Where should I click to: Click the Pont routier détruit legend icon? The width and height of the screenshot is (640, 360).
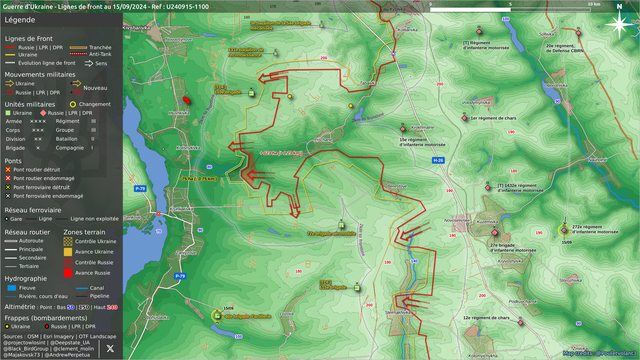(8, 169)
